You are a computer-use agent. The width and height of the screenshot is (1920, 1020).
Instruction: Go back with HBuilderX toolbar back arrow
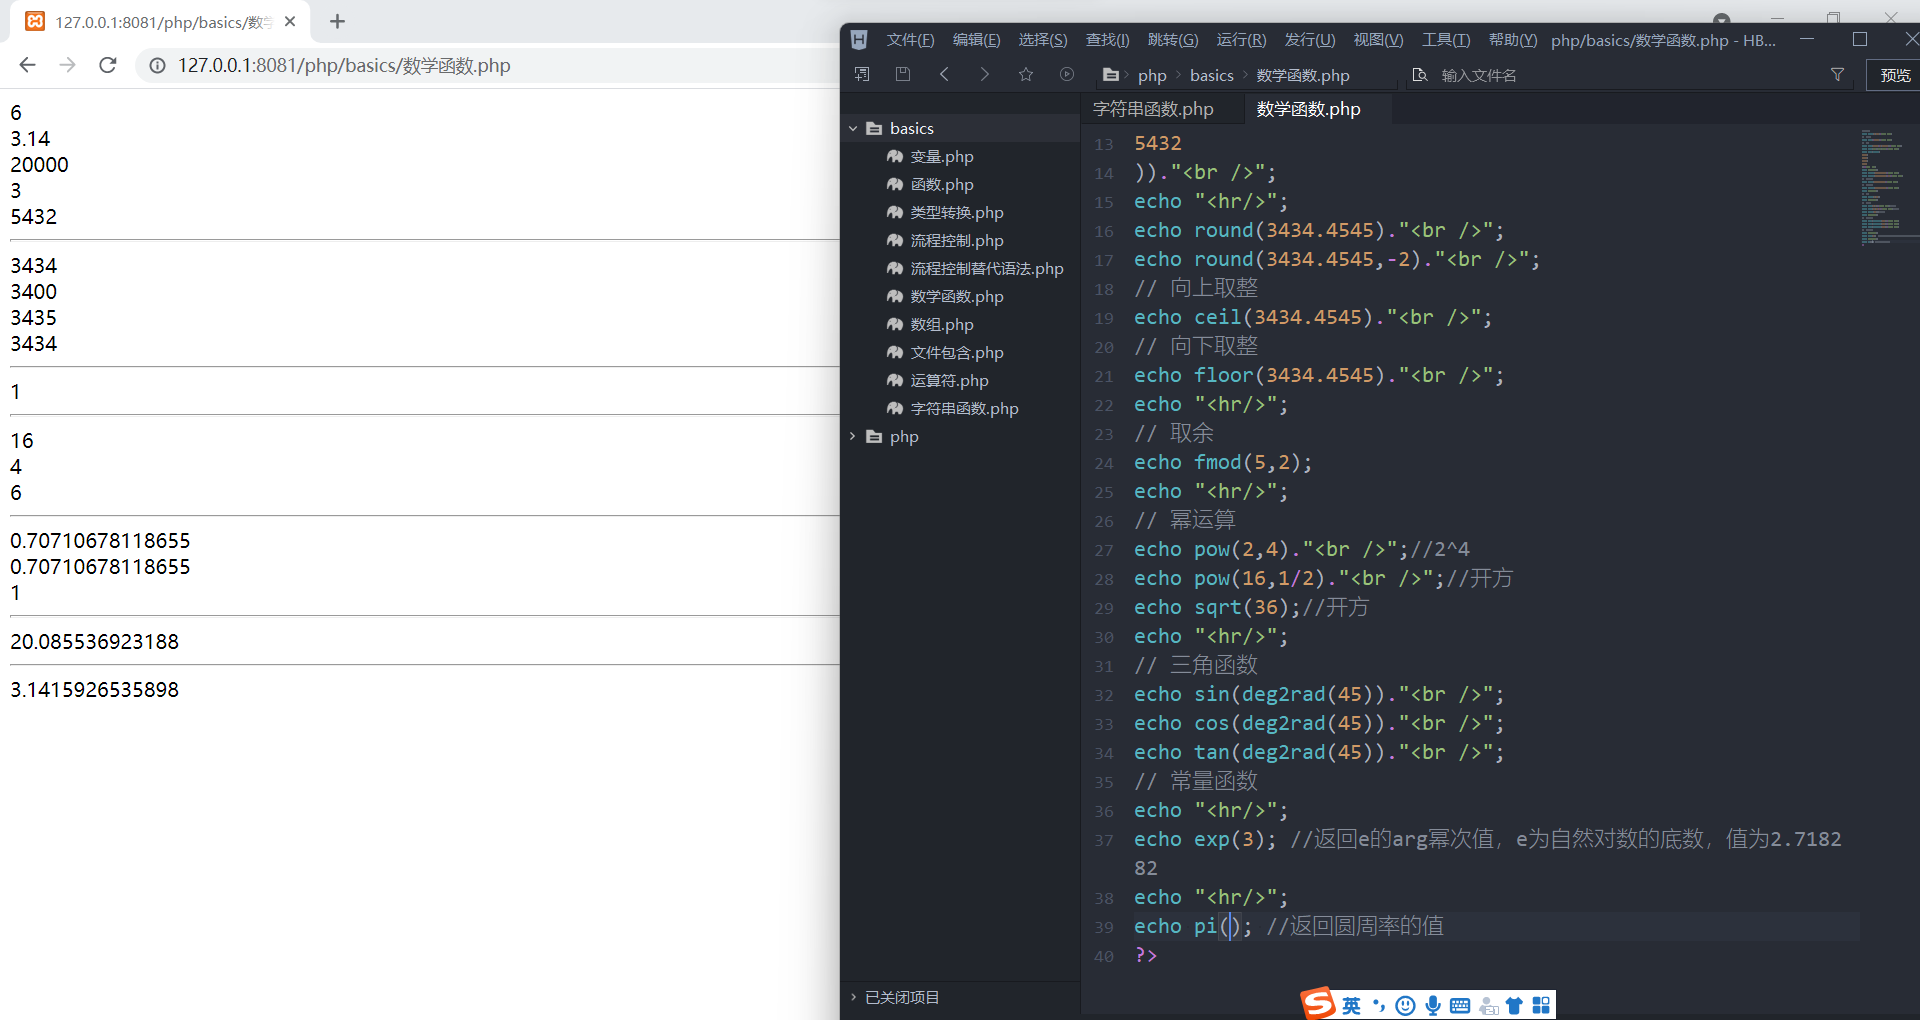pyautogui.click(x=944, y=74)
